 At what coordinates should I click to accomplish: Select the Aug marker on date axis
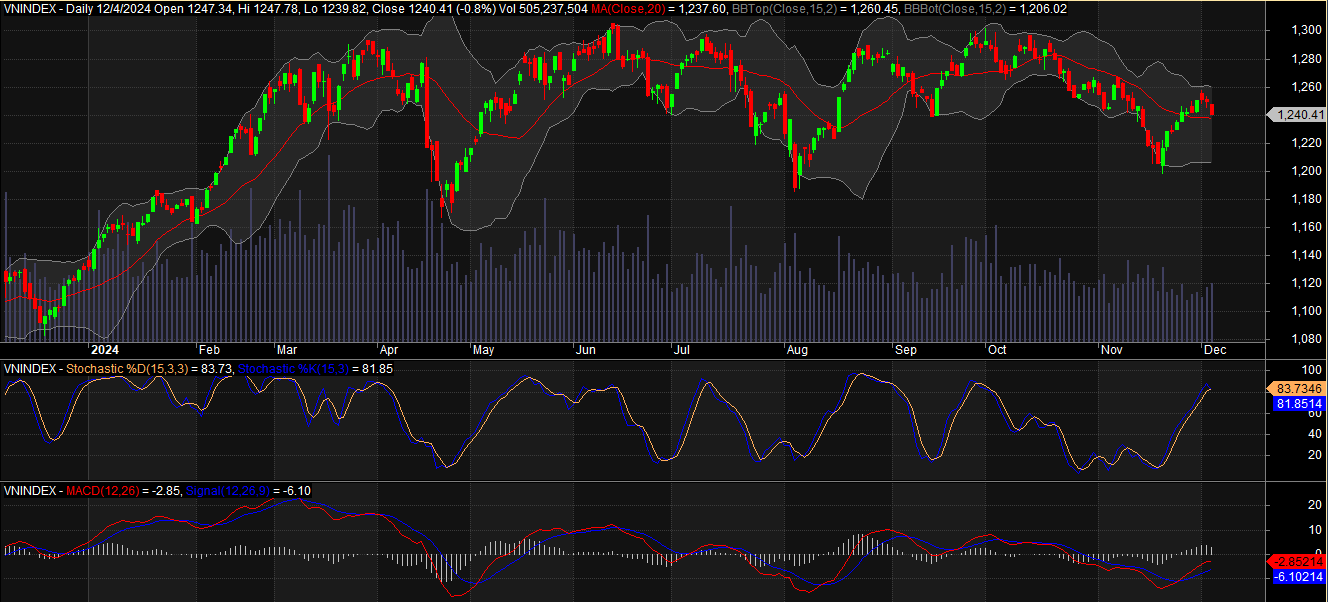pyautogui.click(x=797, y=351)
